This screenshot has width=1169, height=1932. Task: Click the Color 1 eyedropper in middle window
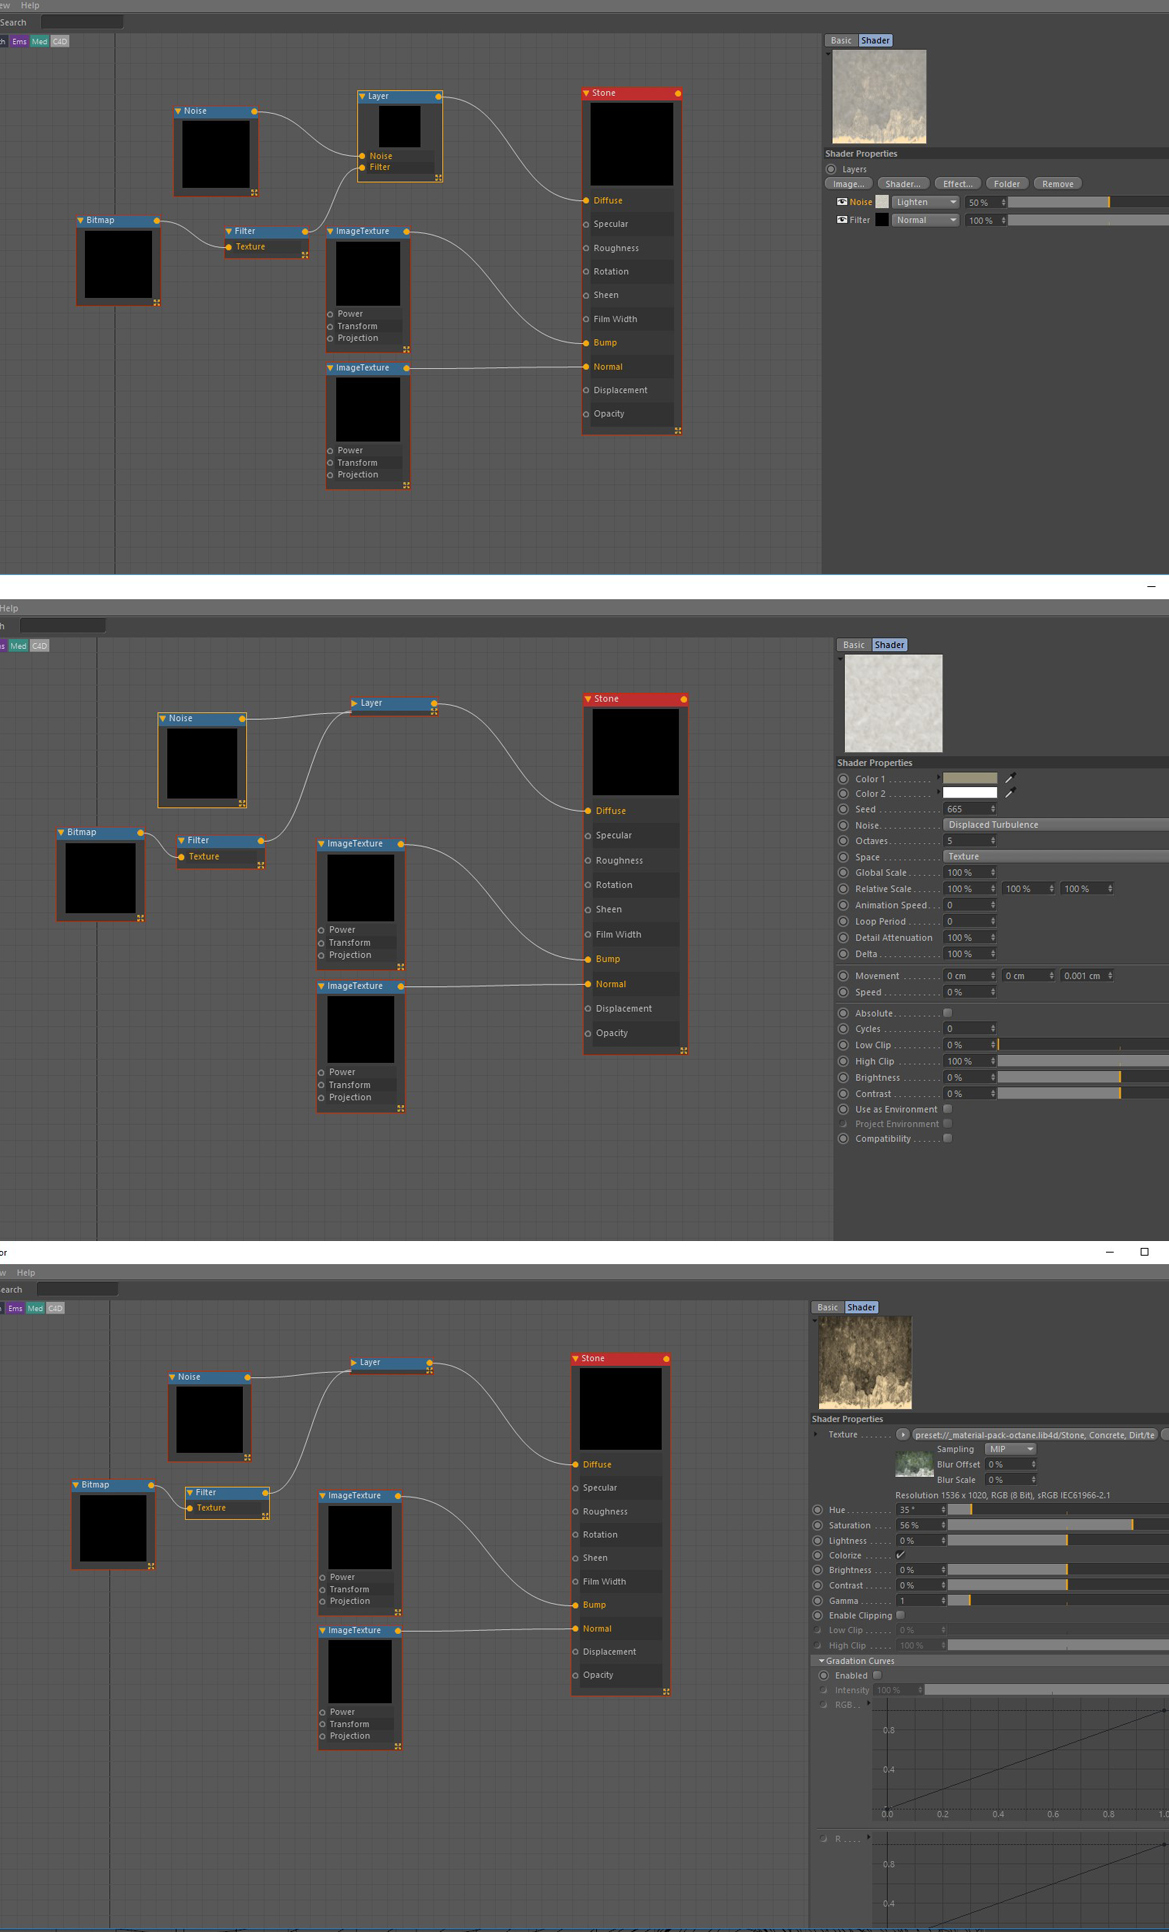tap(1010, 778)
